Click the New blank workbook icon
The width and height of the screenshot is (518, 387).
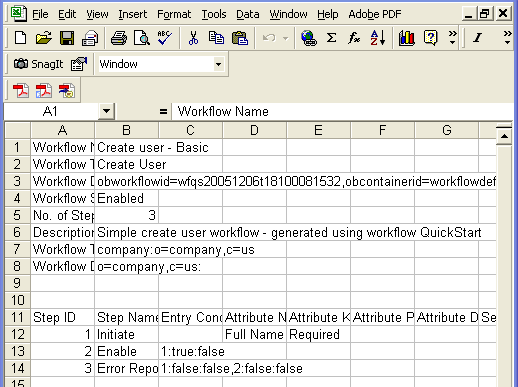pos(21,38)
